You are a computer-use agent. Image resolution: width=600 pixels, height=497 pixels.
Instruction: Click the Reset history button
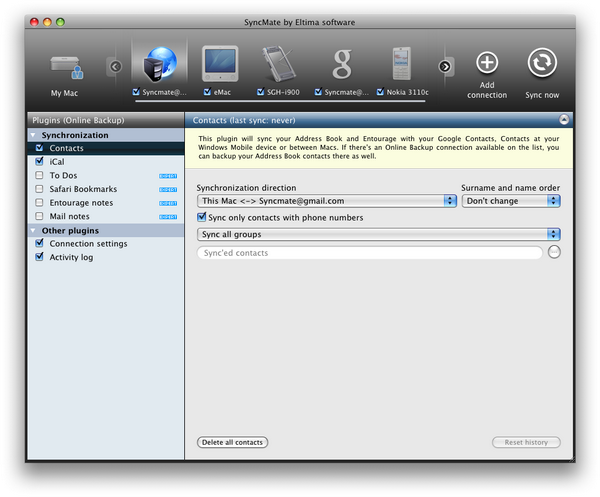click(x=526, y=442)
